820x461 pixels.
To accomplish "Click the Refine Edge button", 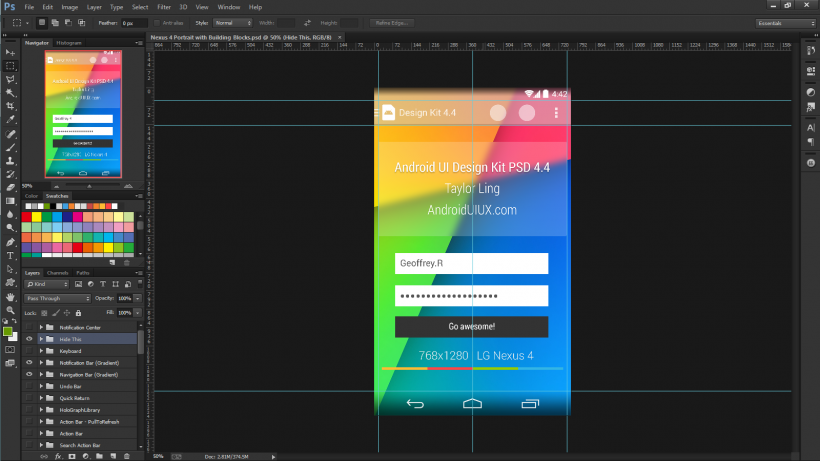I will coord(392,23).
